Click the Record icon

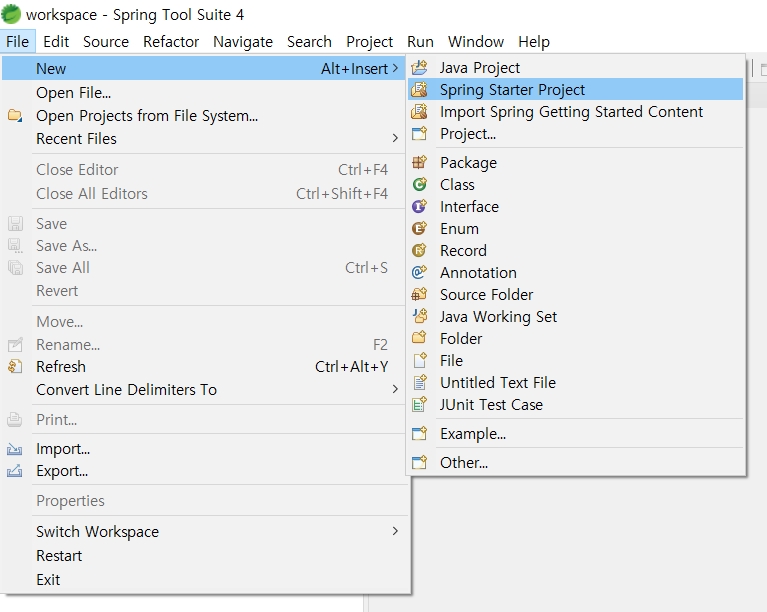419,250
